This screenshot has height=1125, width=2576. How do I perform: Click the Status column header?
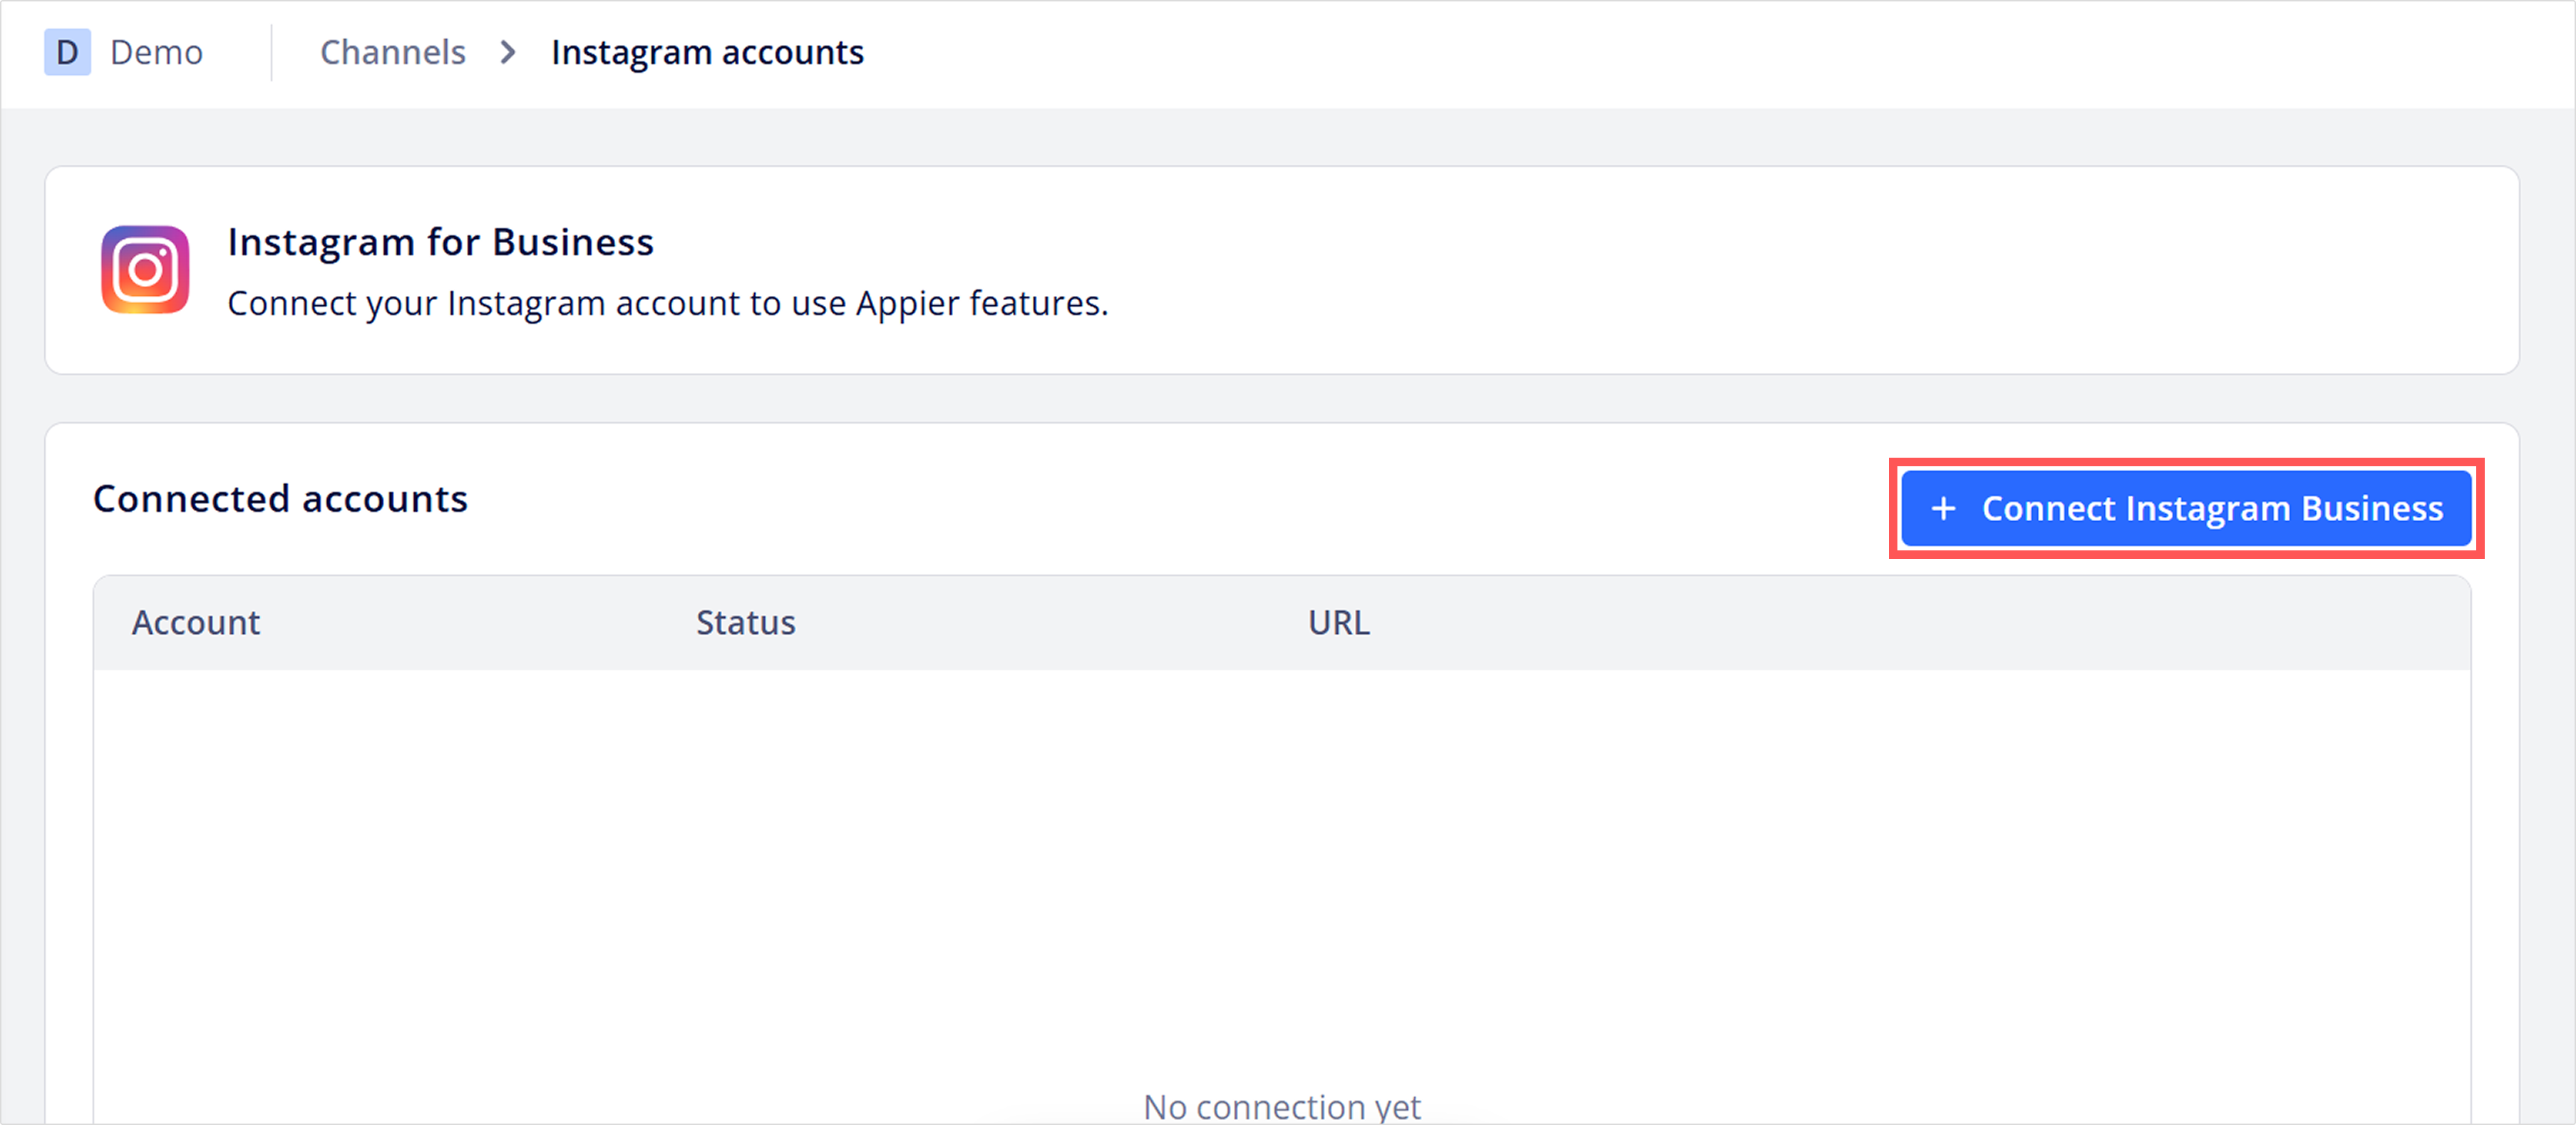pos(746,623)
